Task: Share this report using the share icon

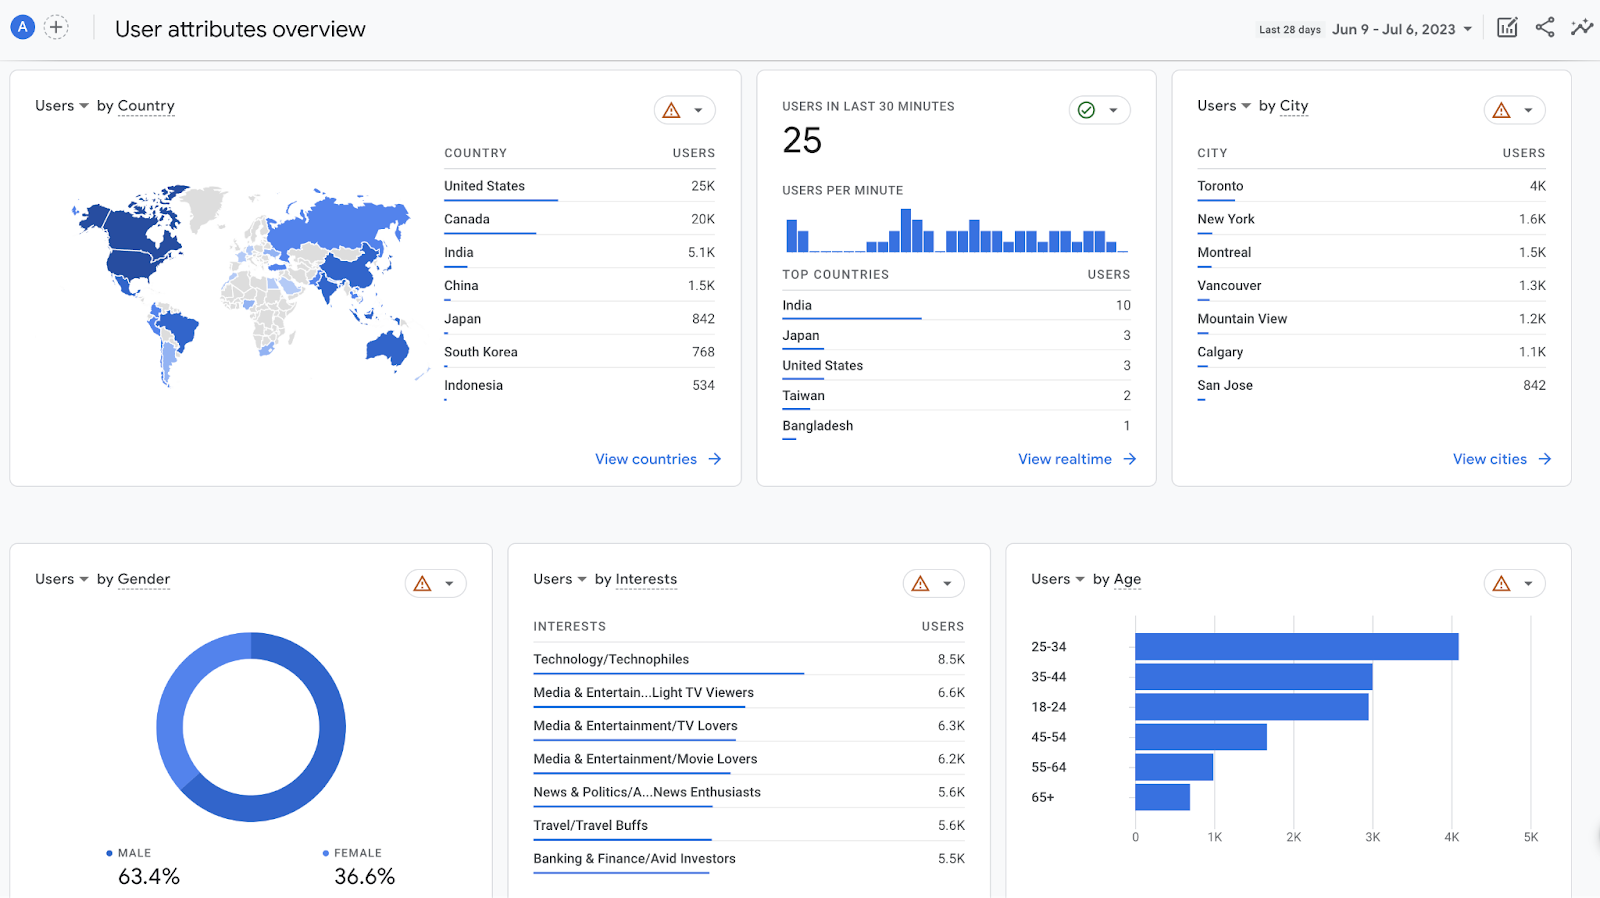Action: pyautogui.click(x=1545, y=28)
